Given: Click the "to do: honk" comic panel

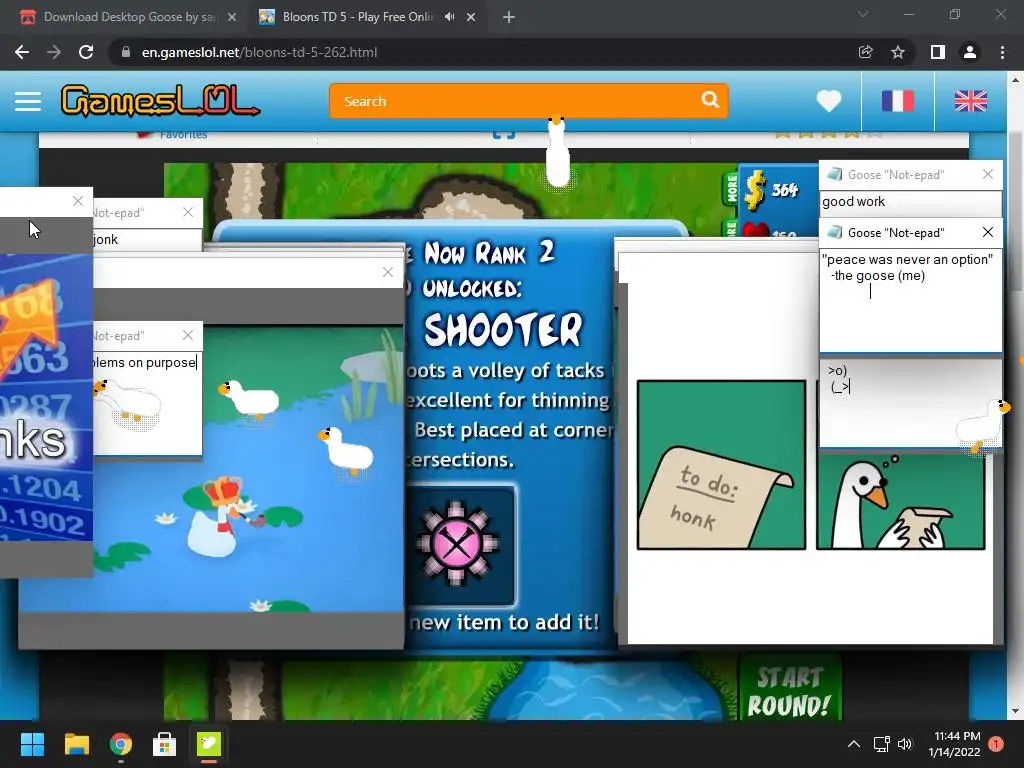Looking at the screenshot, I should (x=721, y=465).
